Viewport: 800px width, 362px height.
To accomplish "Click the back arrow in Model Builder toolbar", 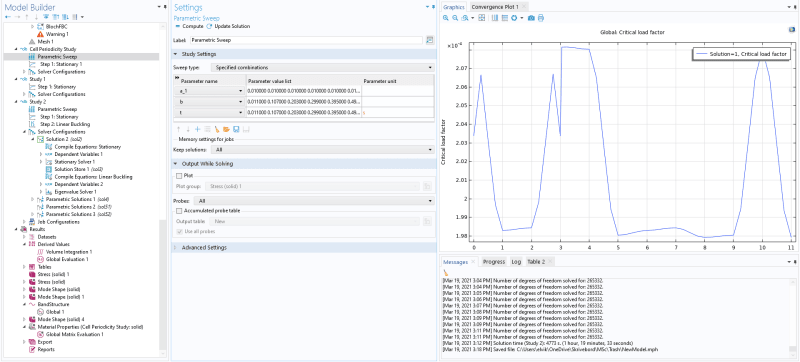I will pyautogui.click(x=8, y=17).
